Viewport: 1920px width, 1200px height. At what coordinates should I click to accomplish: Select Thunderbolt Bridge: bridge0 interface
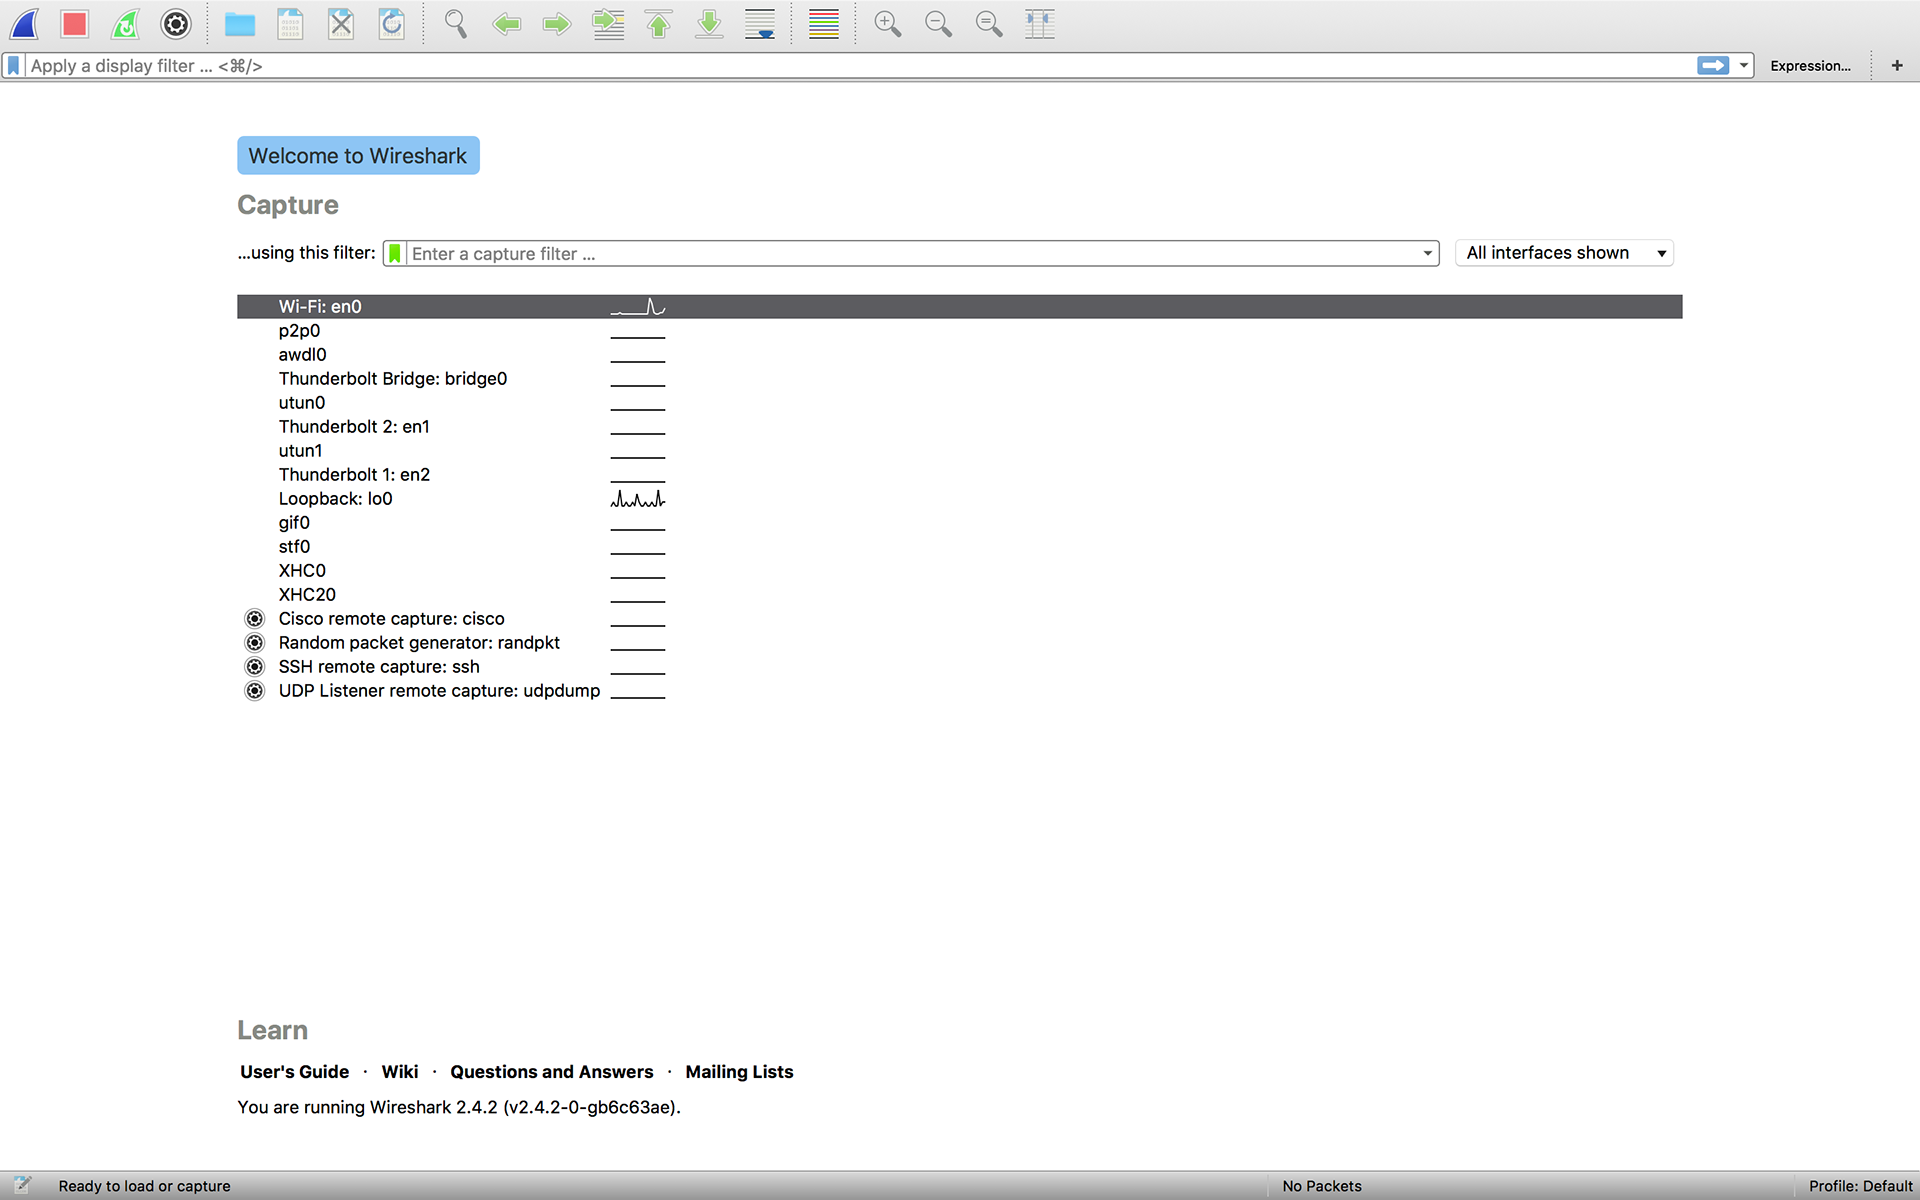tap(960, 378)
